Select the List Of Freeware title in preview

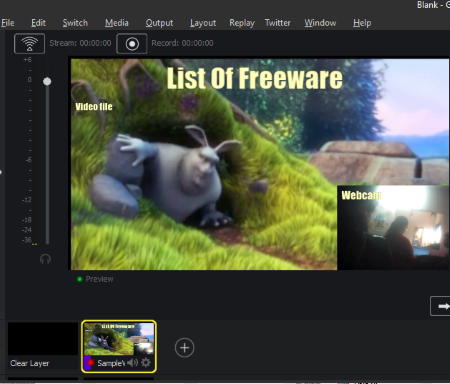tap(254, 78)
